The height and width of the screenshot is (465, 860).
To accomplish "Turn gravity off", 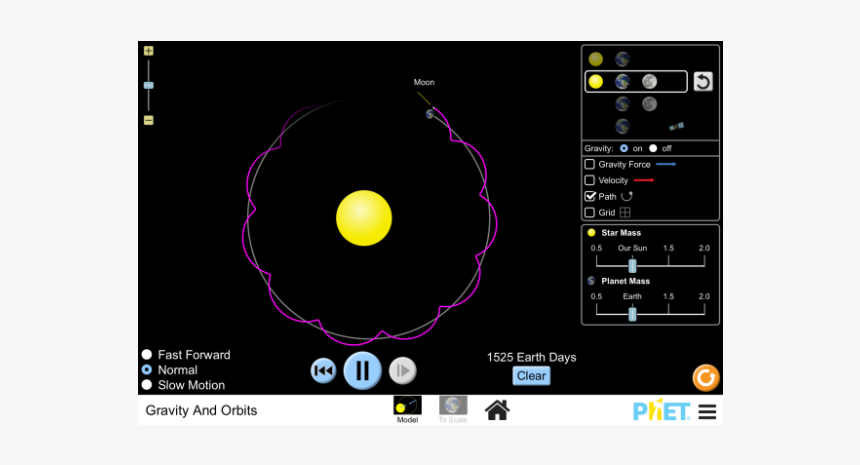I will coord(653,149).
